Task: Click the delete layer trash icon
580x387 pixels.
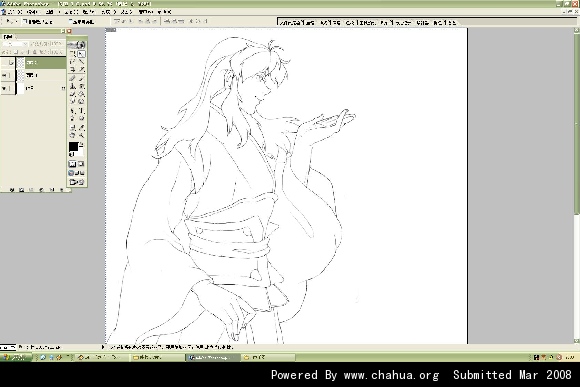Action: pos(61,189)
